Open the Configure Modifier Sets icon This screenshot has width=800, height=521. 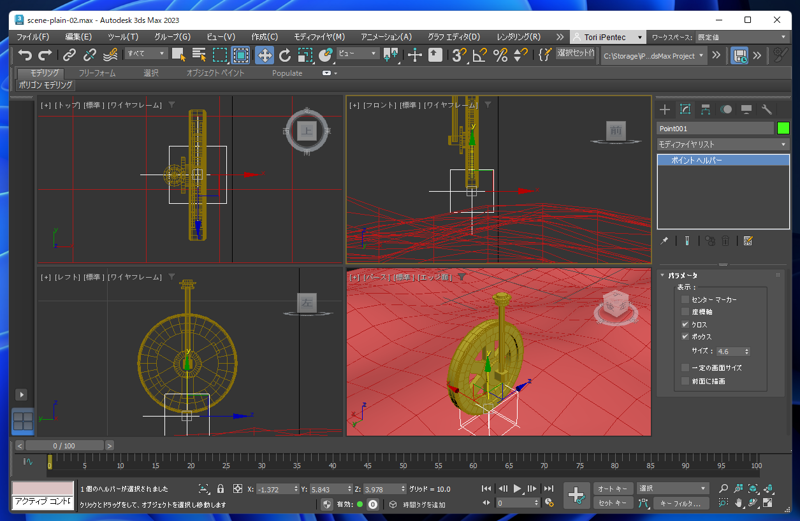tap(748, 241)
